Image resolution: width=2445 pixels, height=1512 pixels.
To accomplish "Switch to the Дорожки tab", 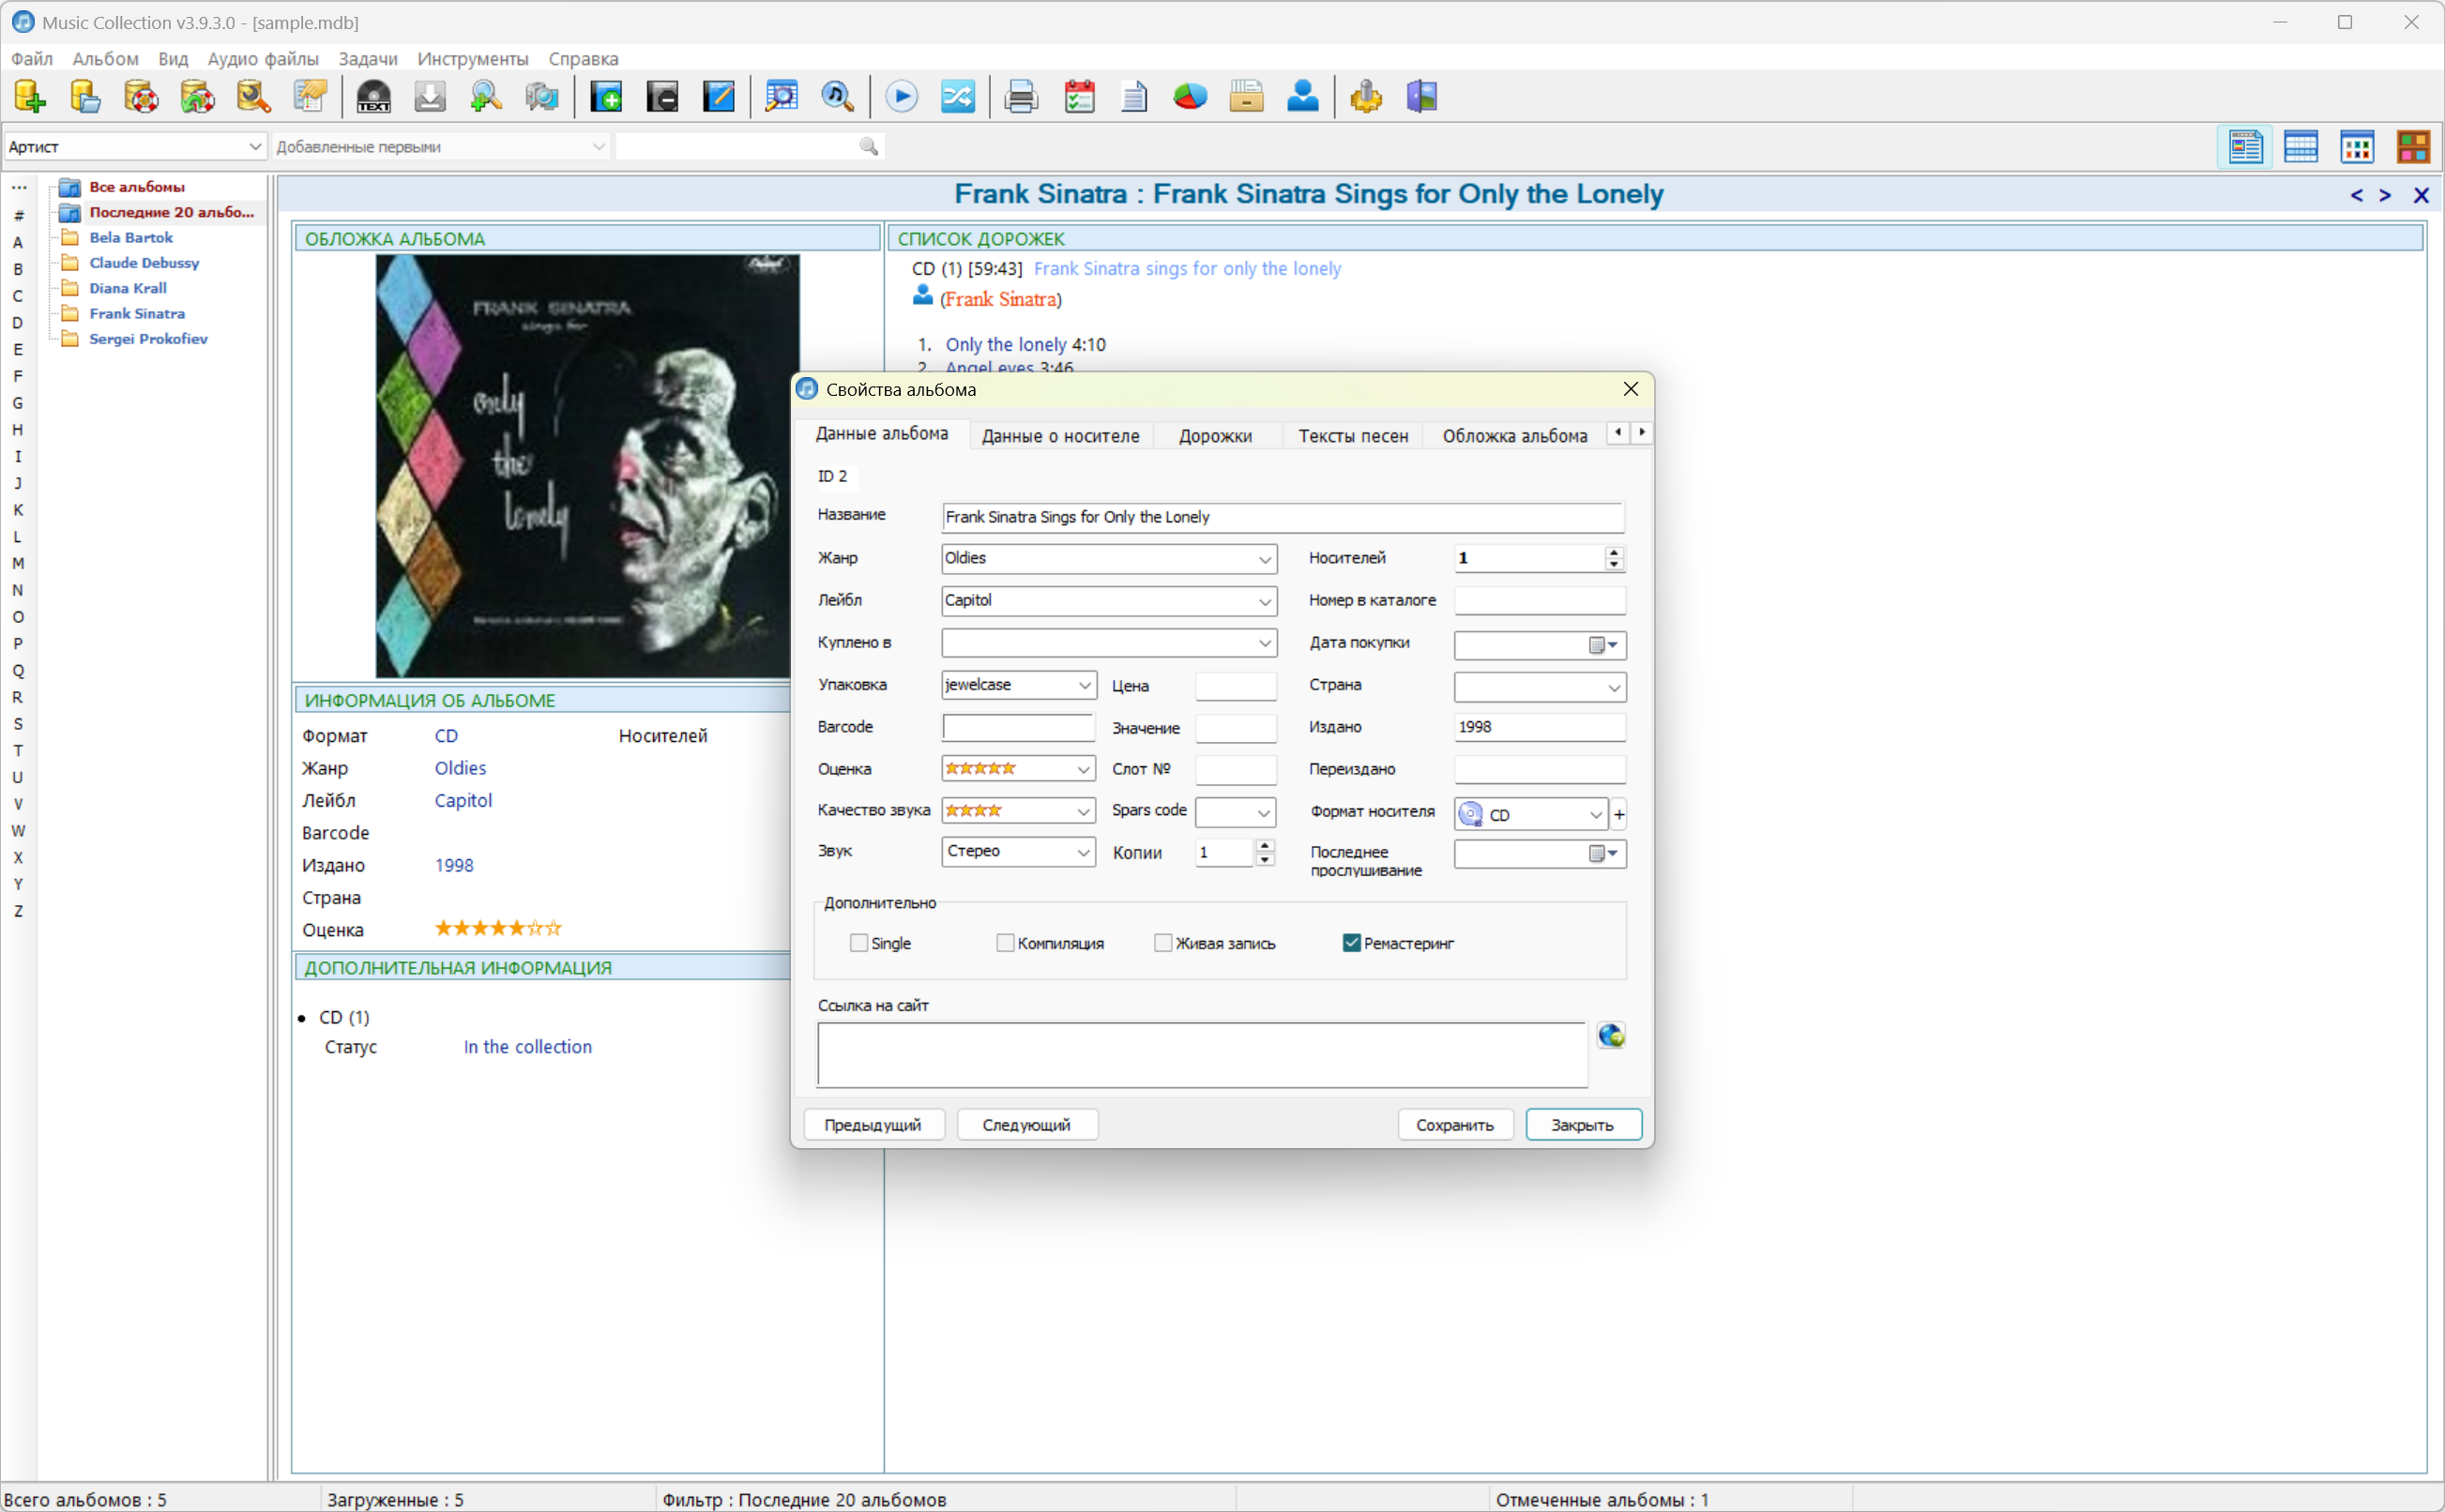I will (x=1215, y=436).
